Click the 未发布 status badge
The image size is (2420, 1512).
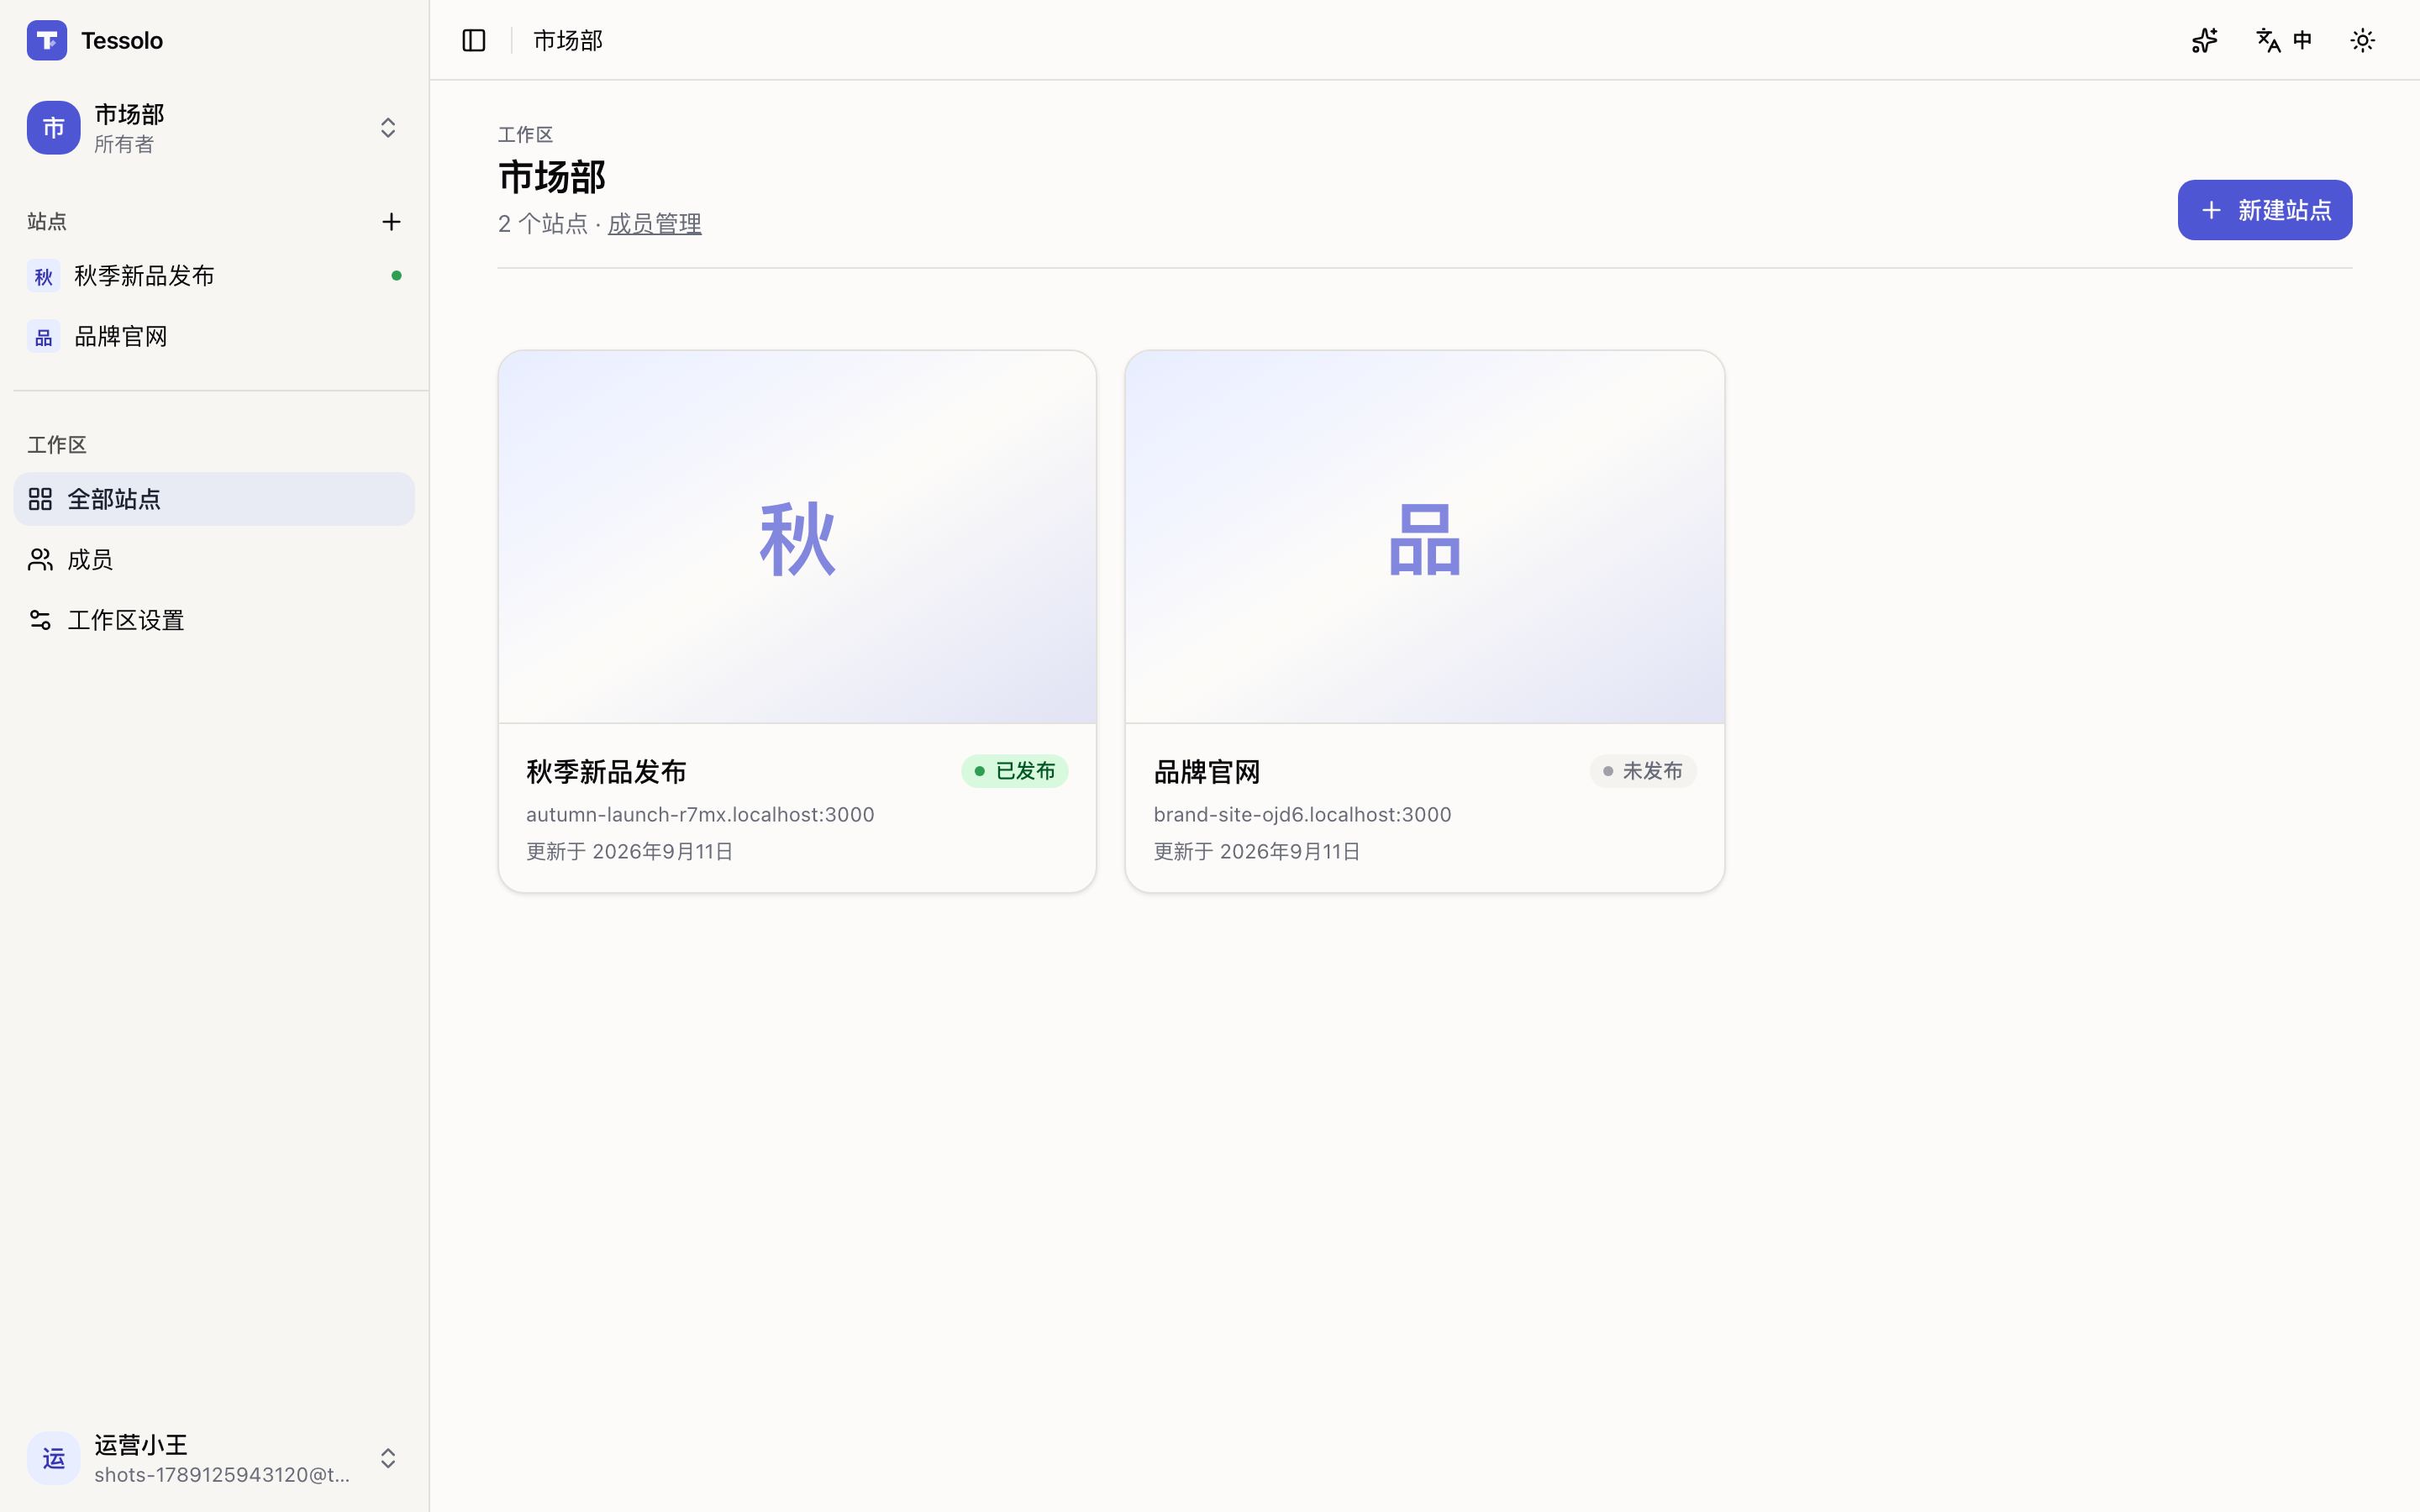coord(1642,771)
